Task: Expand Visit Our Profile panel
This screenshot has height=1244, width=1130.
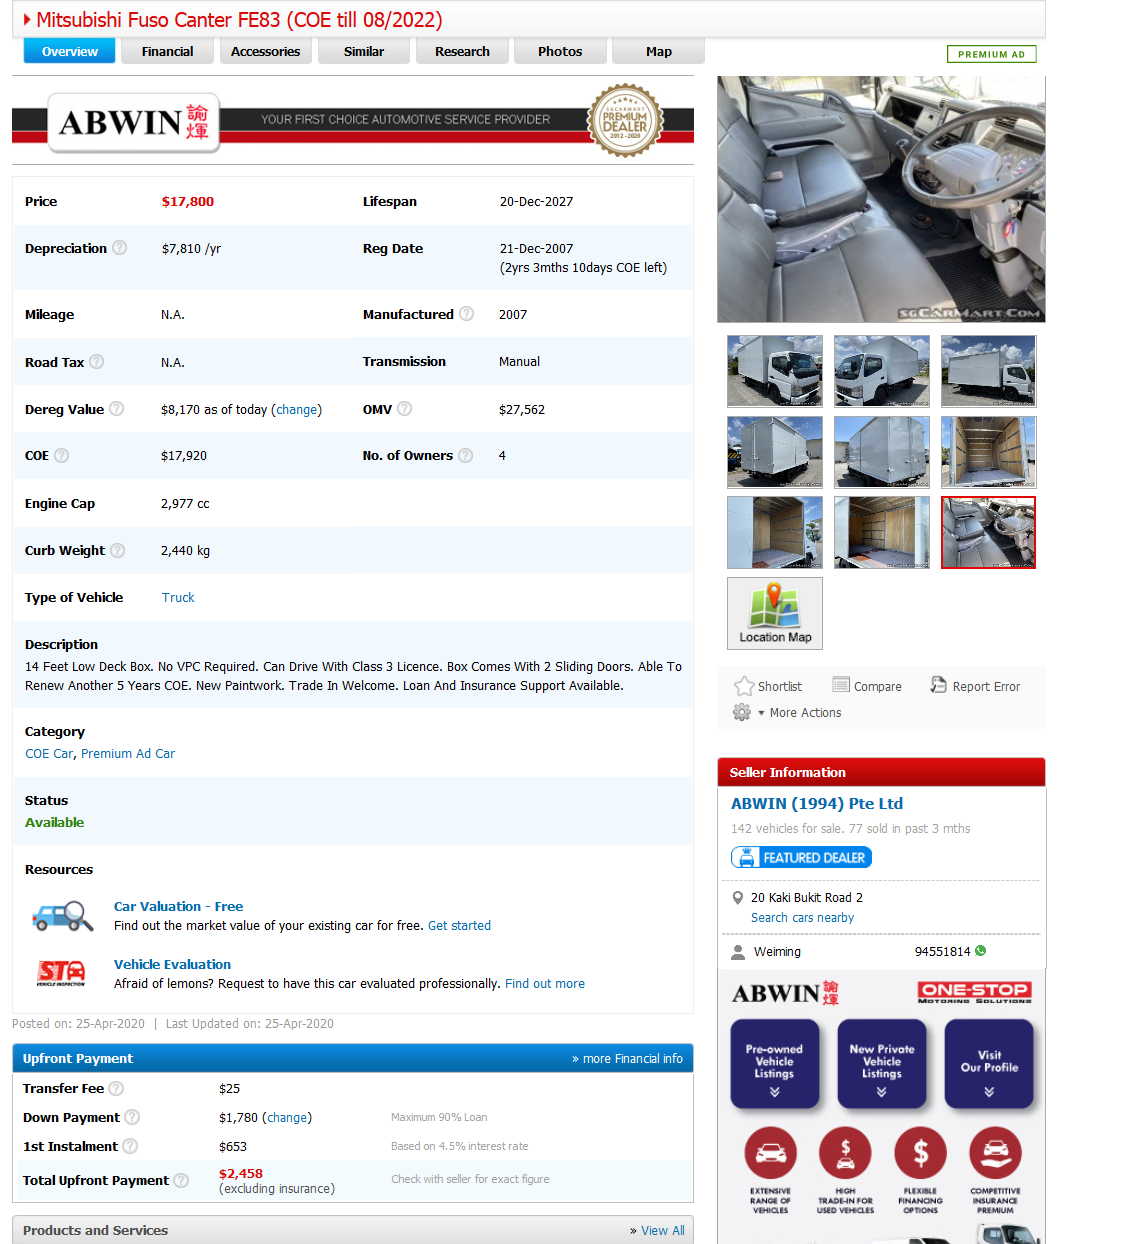Action: pos(989,1064)
